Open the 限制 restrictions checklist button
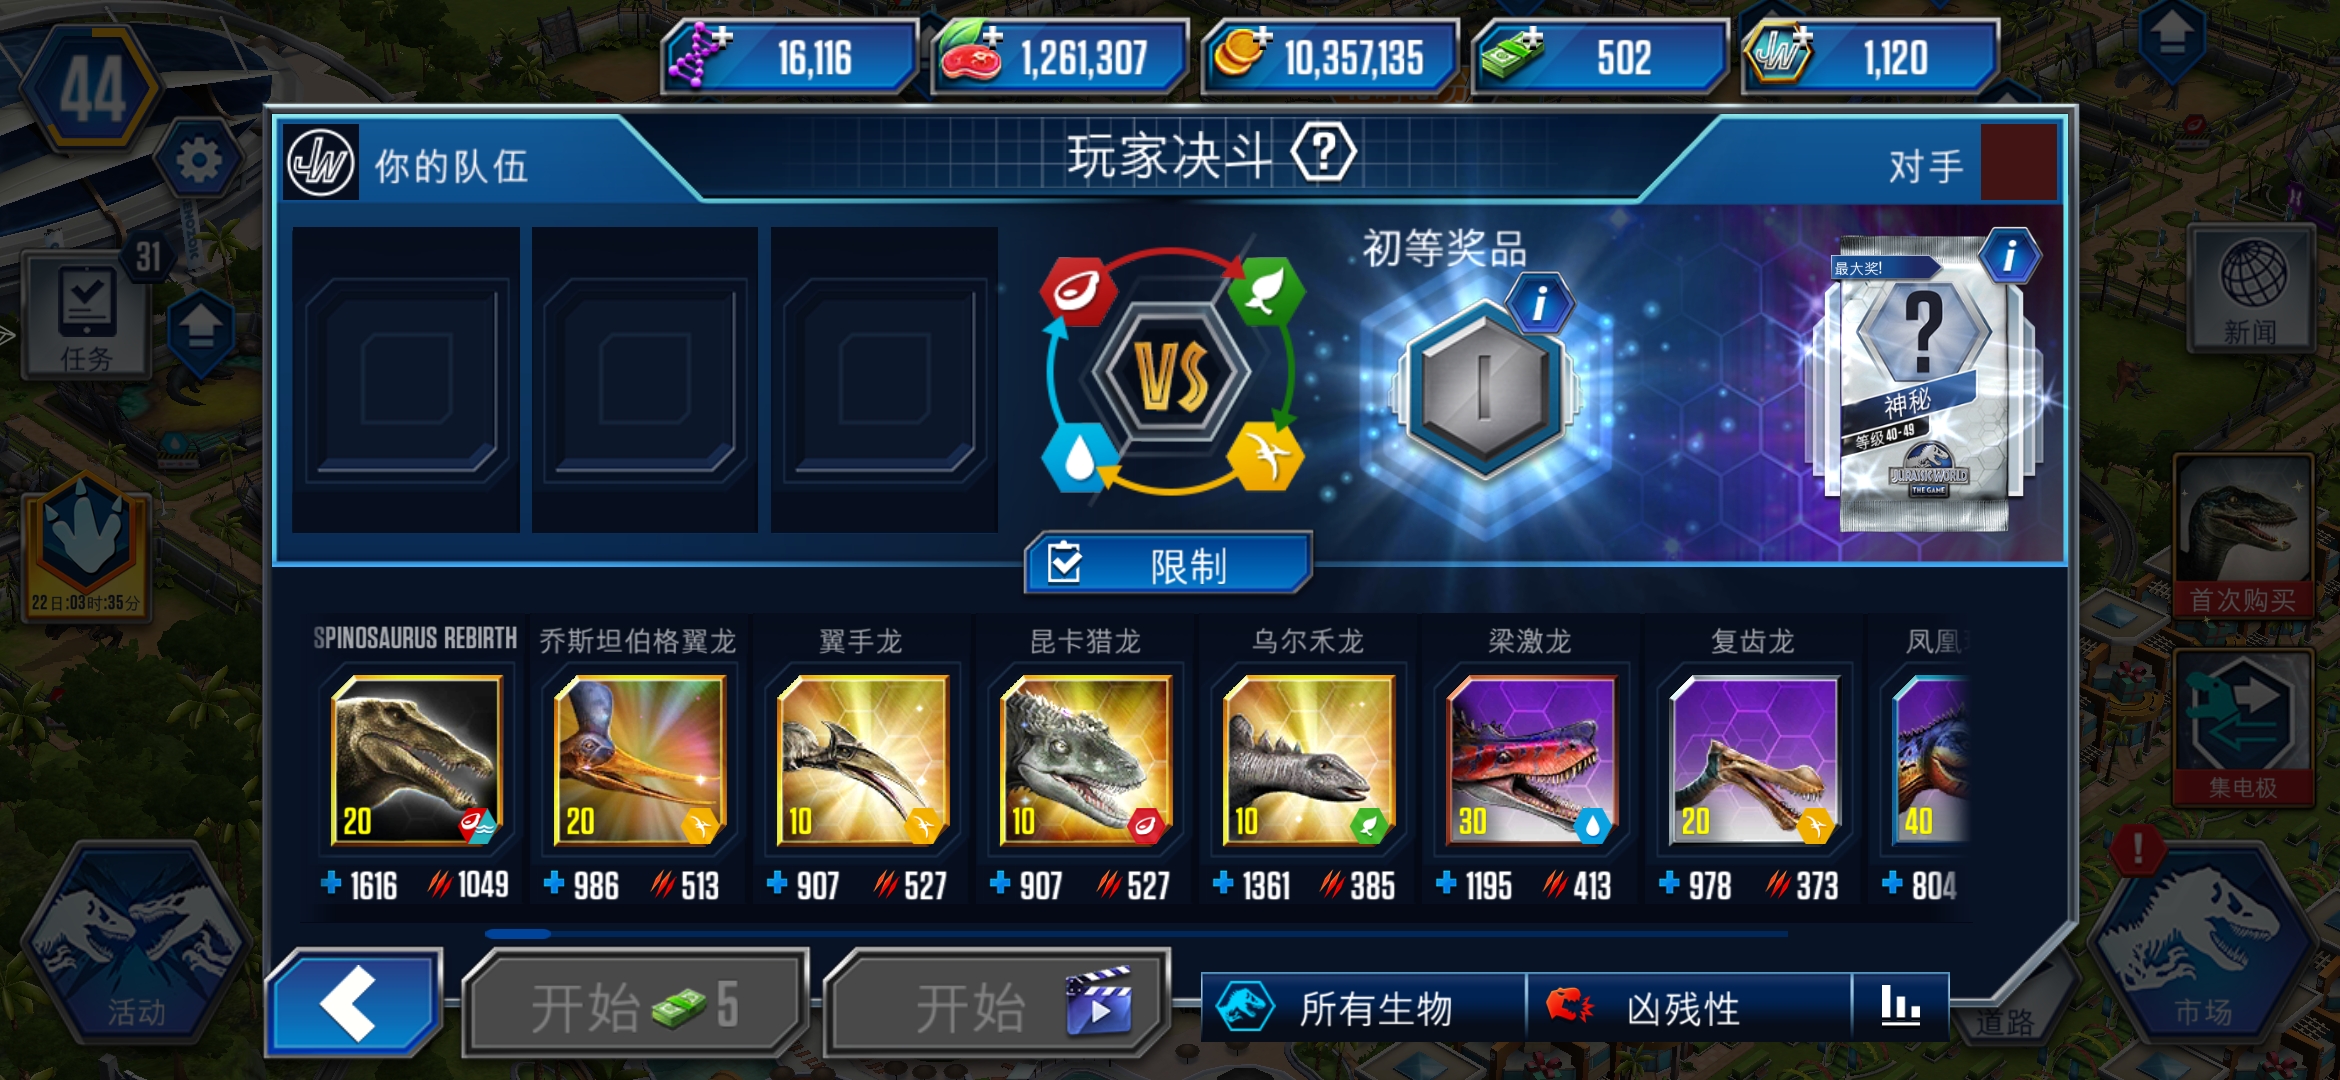 point(1168,564)
